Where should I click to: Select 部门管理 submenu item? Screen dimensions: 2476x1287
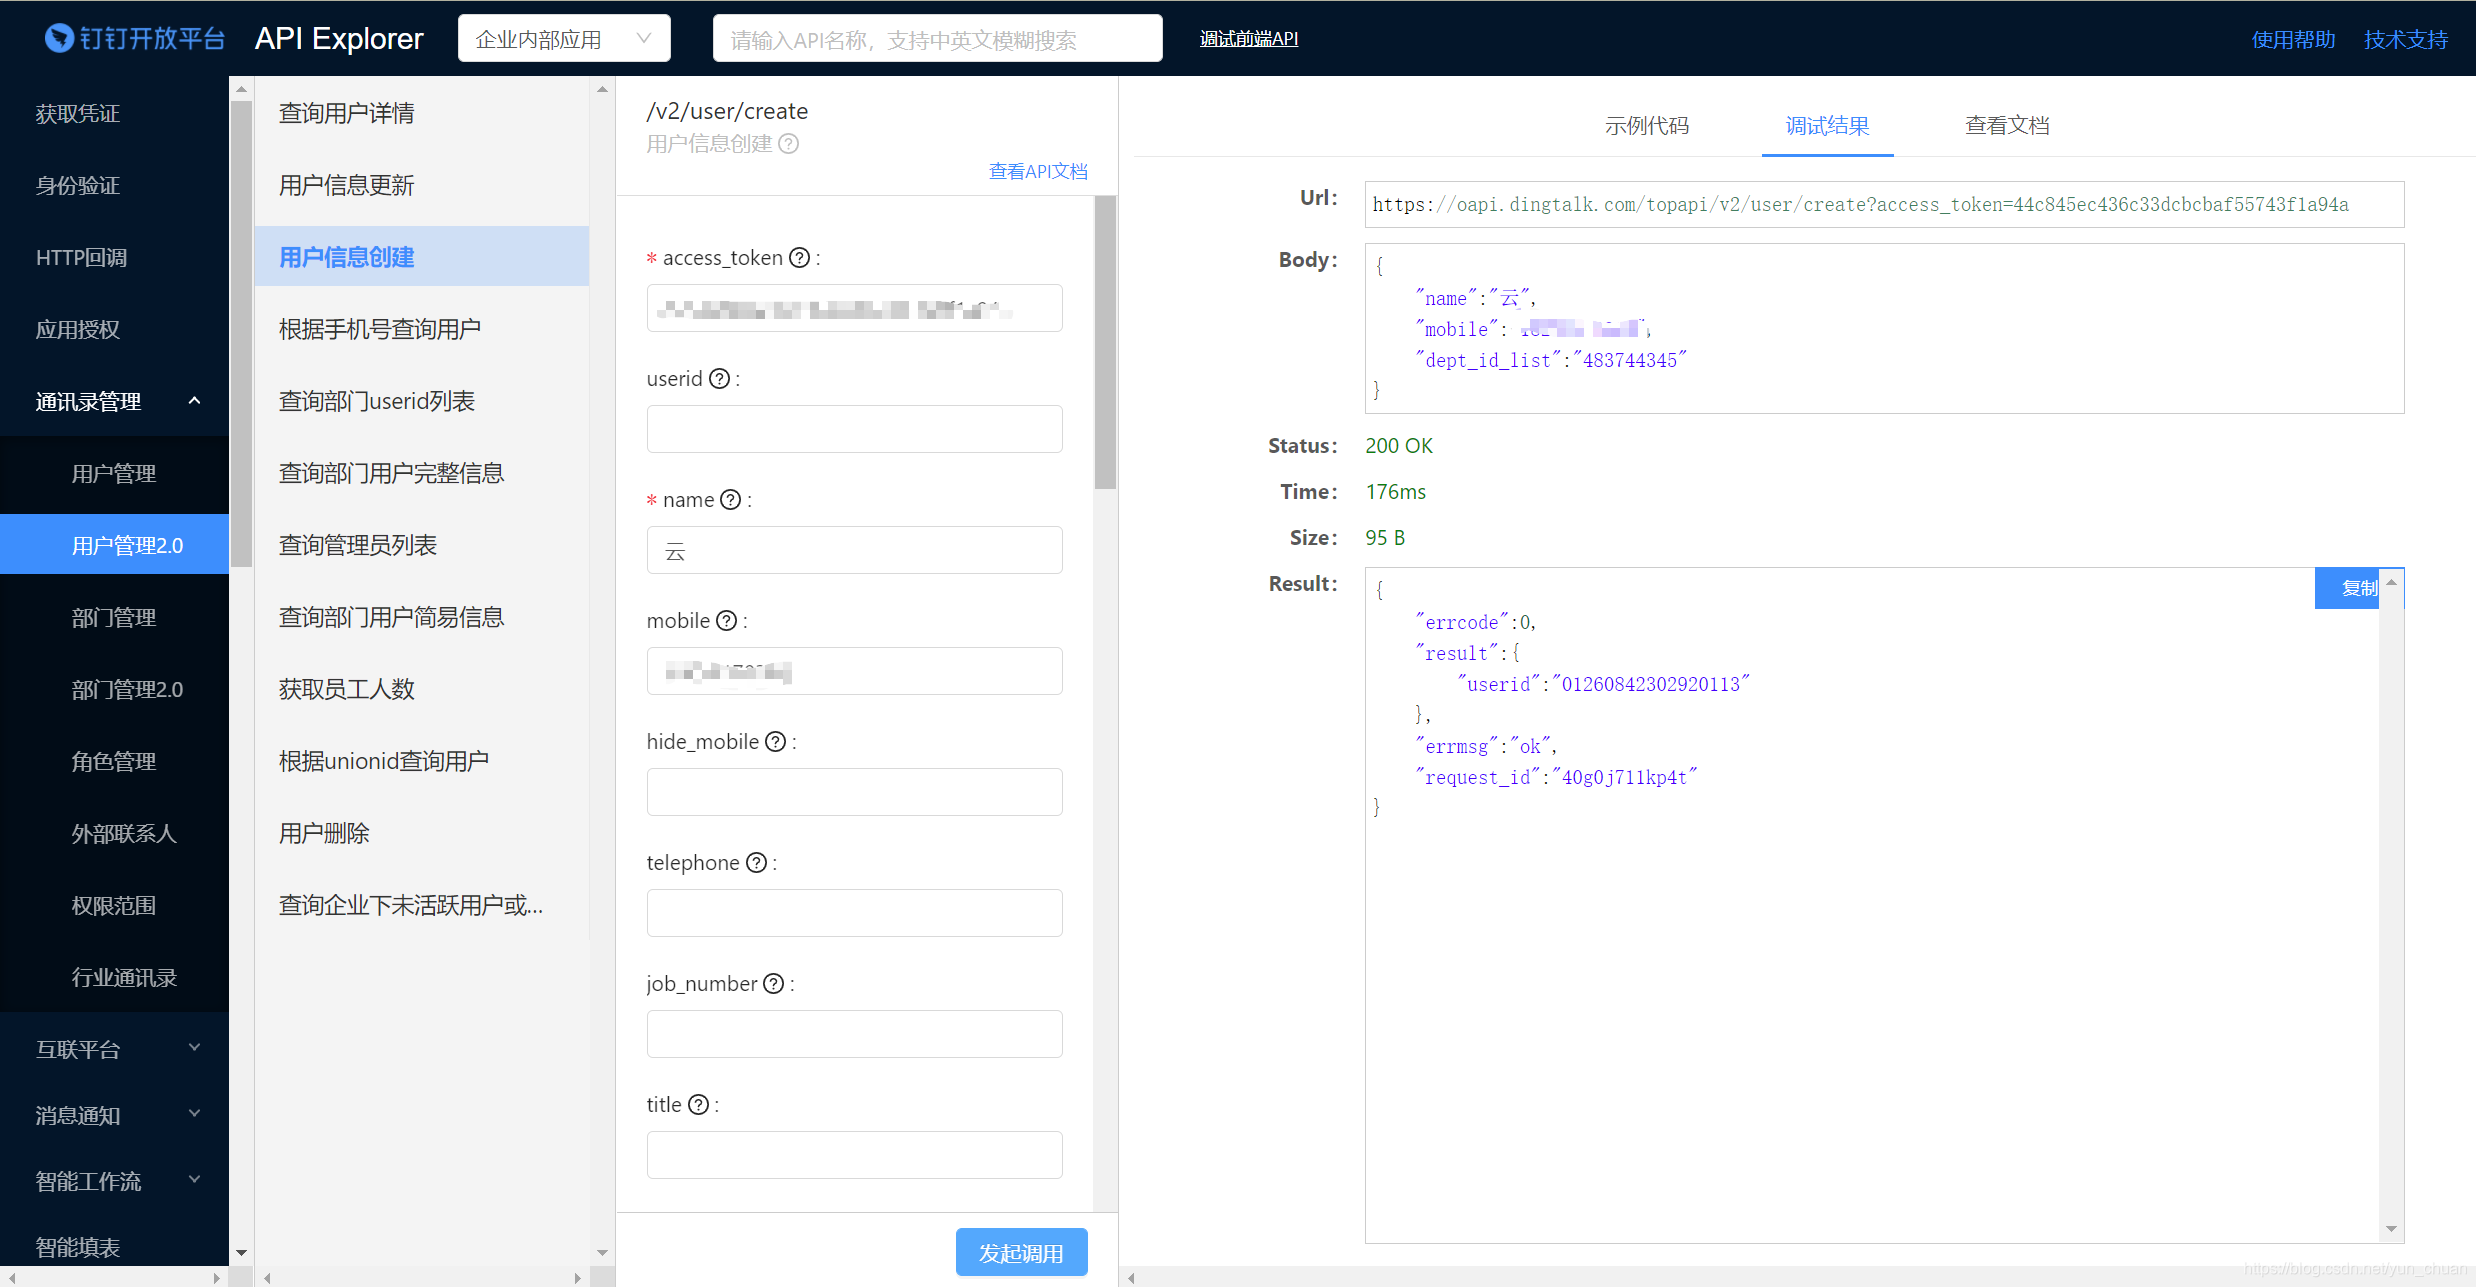coord(114,617)
